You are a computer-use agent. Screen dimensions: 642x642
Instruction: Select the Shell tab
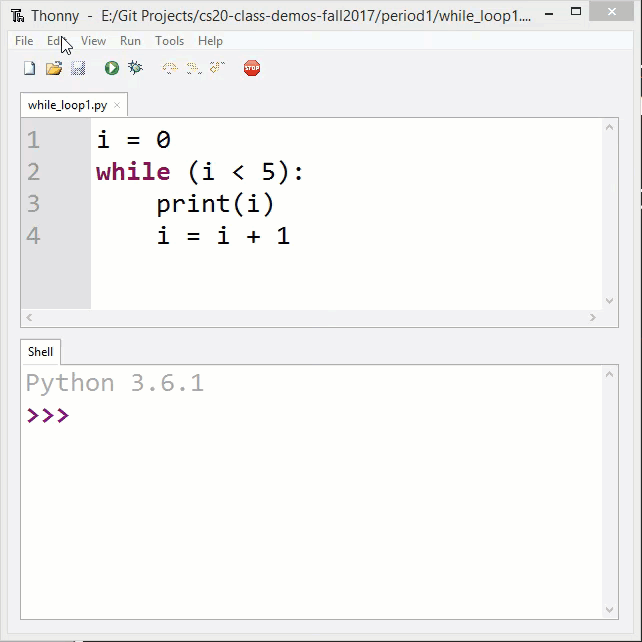(x=40, y=352)
